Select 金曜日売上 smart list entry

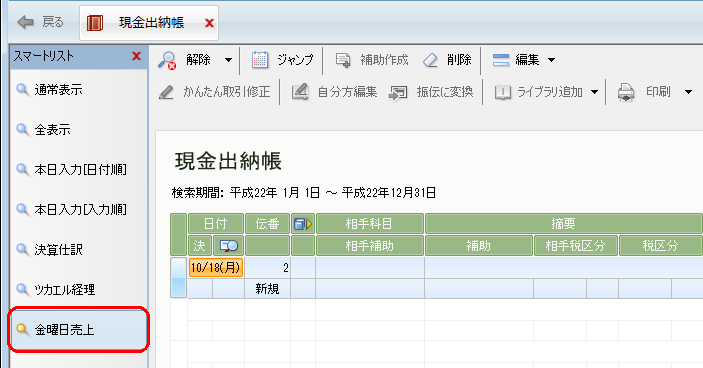[79, 329]
